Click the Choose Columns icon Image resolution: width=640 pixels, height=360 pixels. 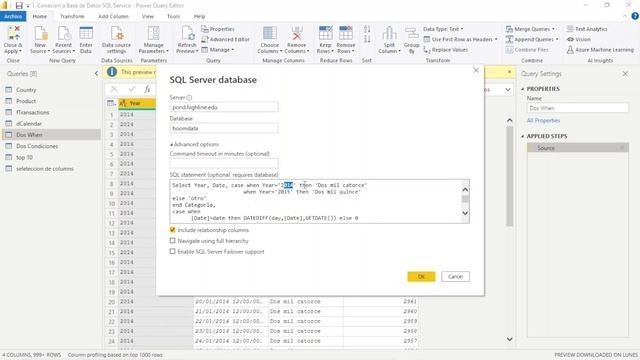tap(269, 33)
